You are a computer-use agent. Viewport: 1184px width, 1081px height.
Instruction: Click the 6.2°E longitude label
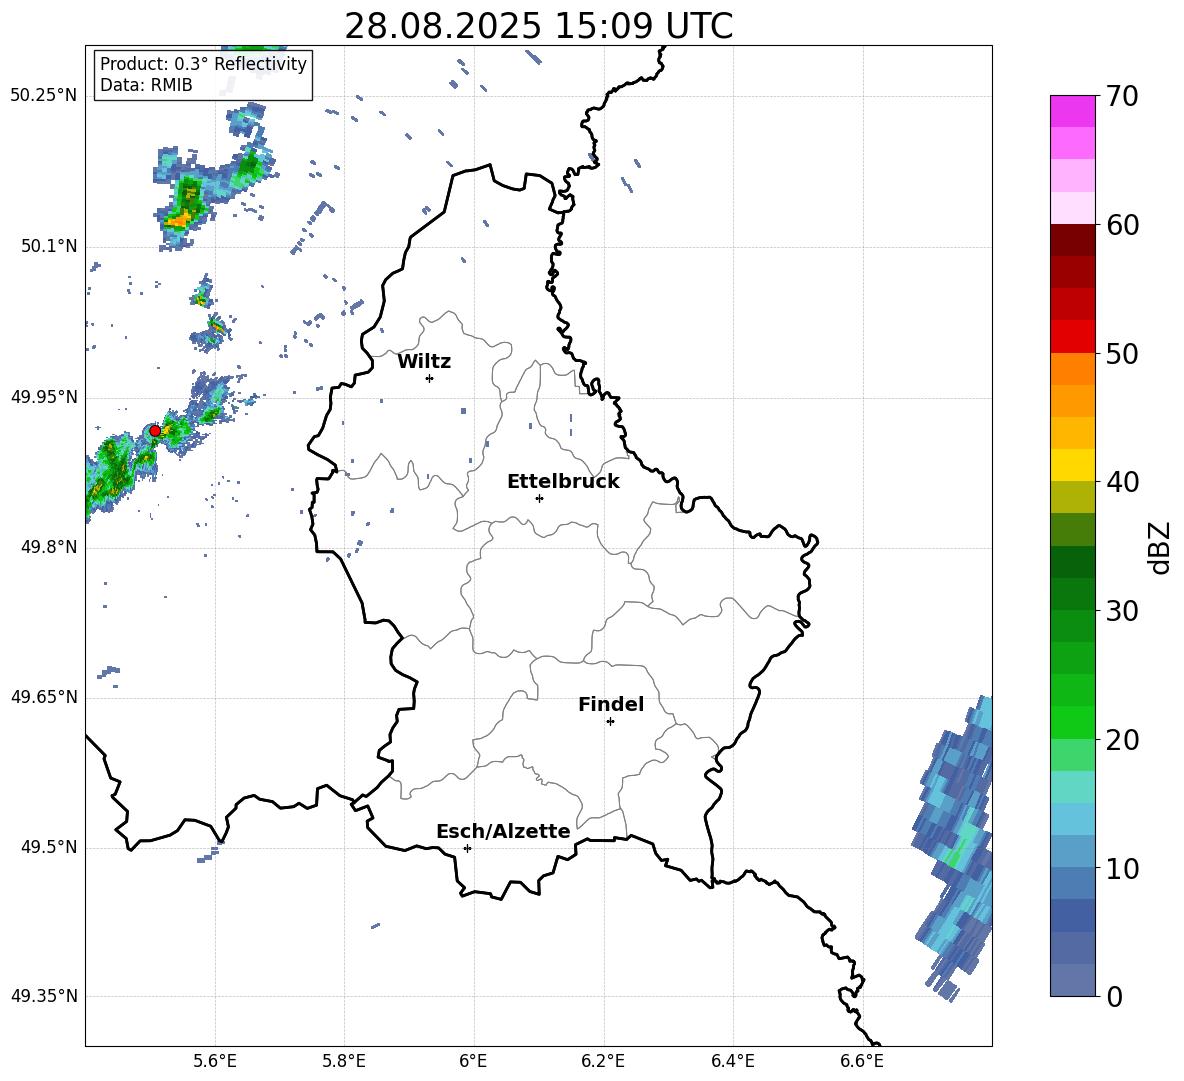pyautogui.click(x=603, y=1061)
